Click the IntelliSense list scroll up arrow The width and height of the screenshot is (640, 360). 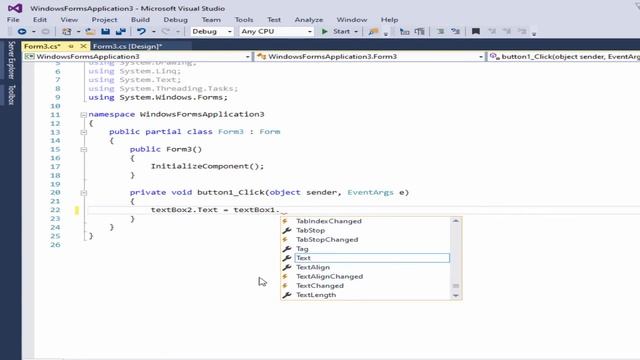coord(456,221)
